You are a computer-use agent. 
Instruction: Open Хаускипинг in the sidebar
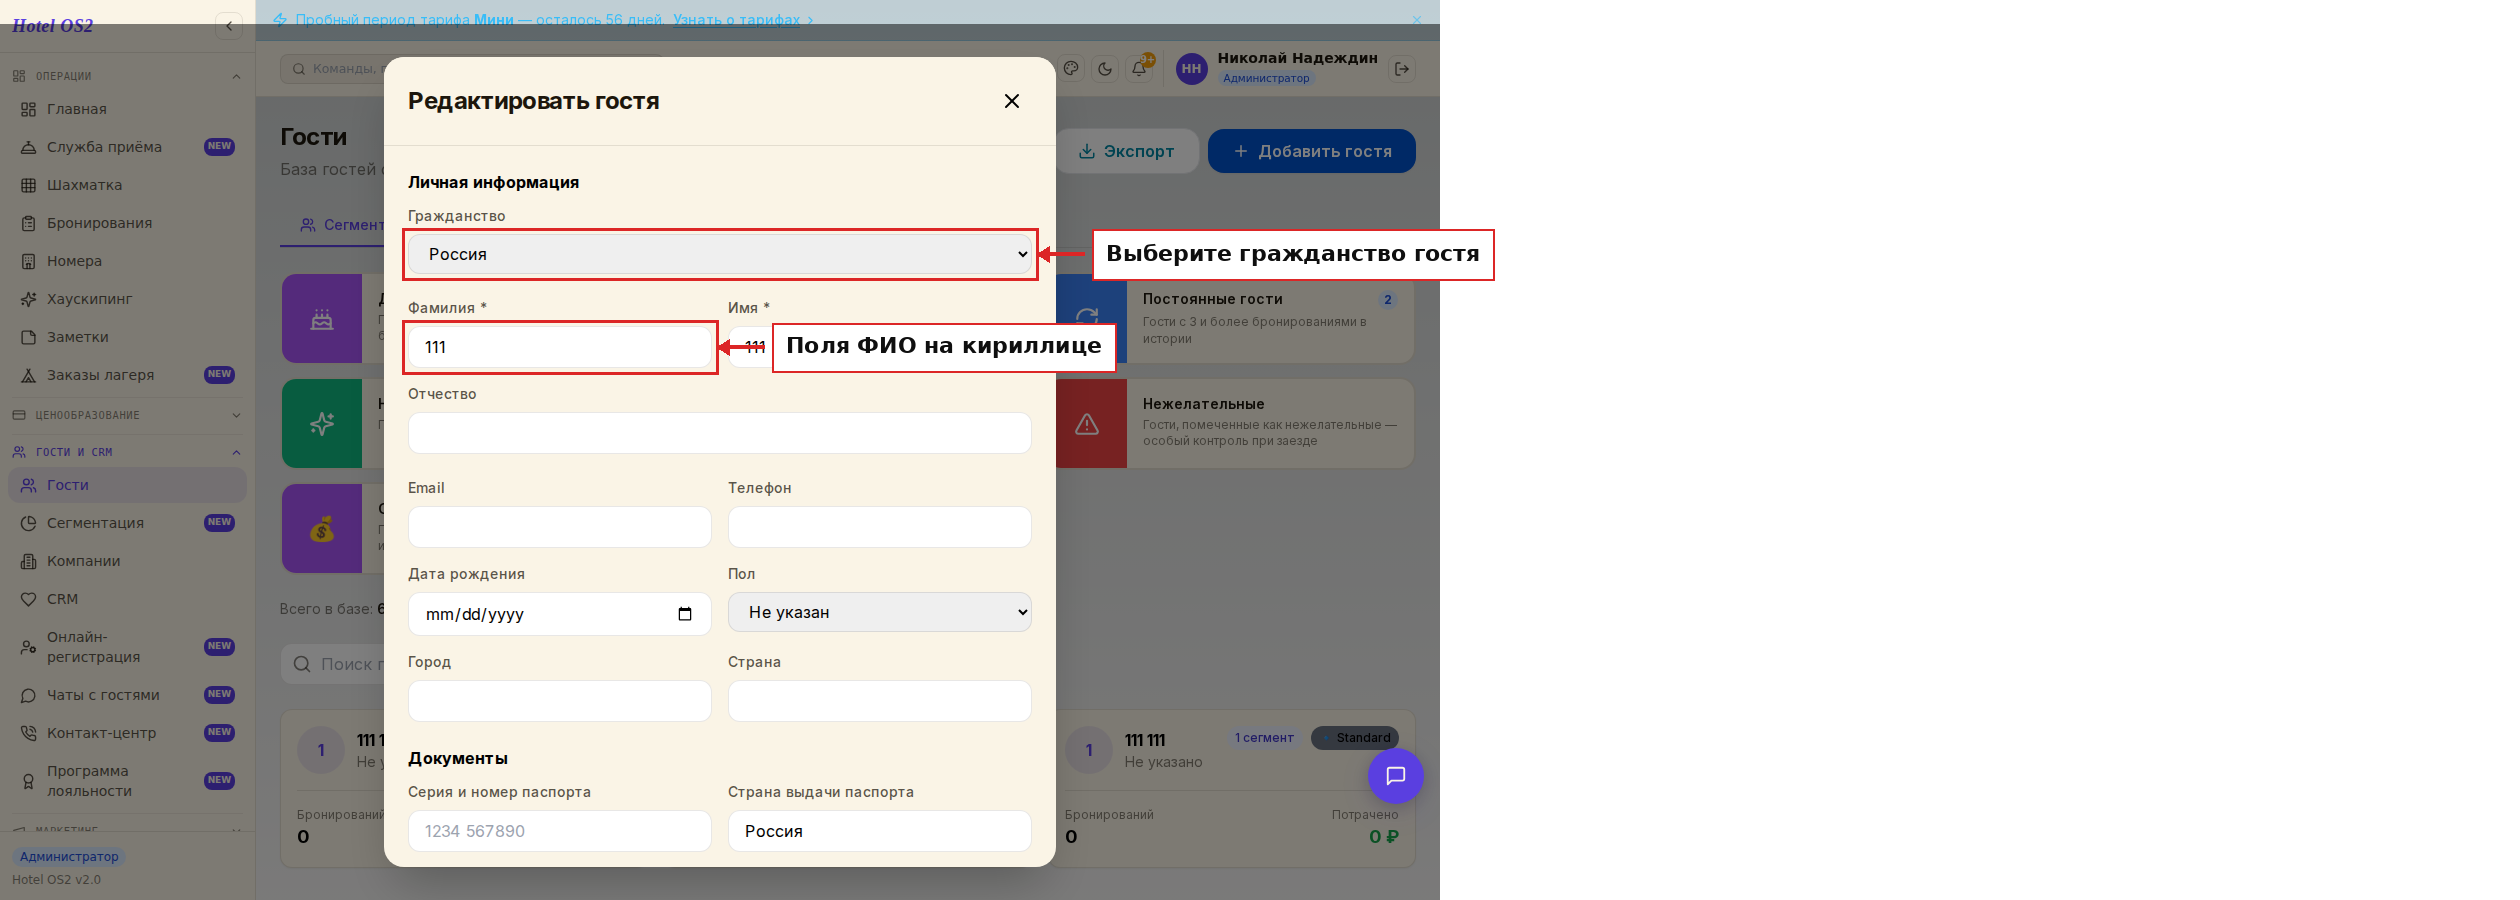coord(127,299)
